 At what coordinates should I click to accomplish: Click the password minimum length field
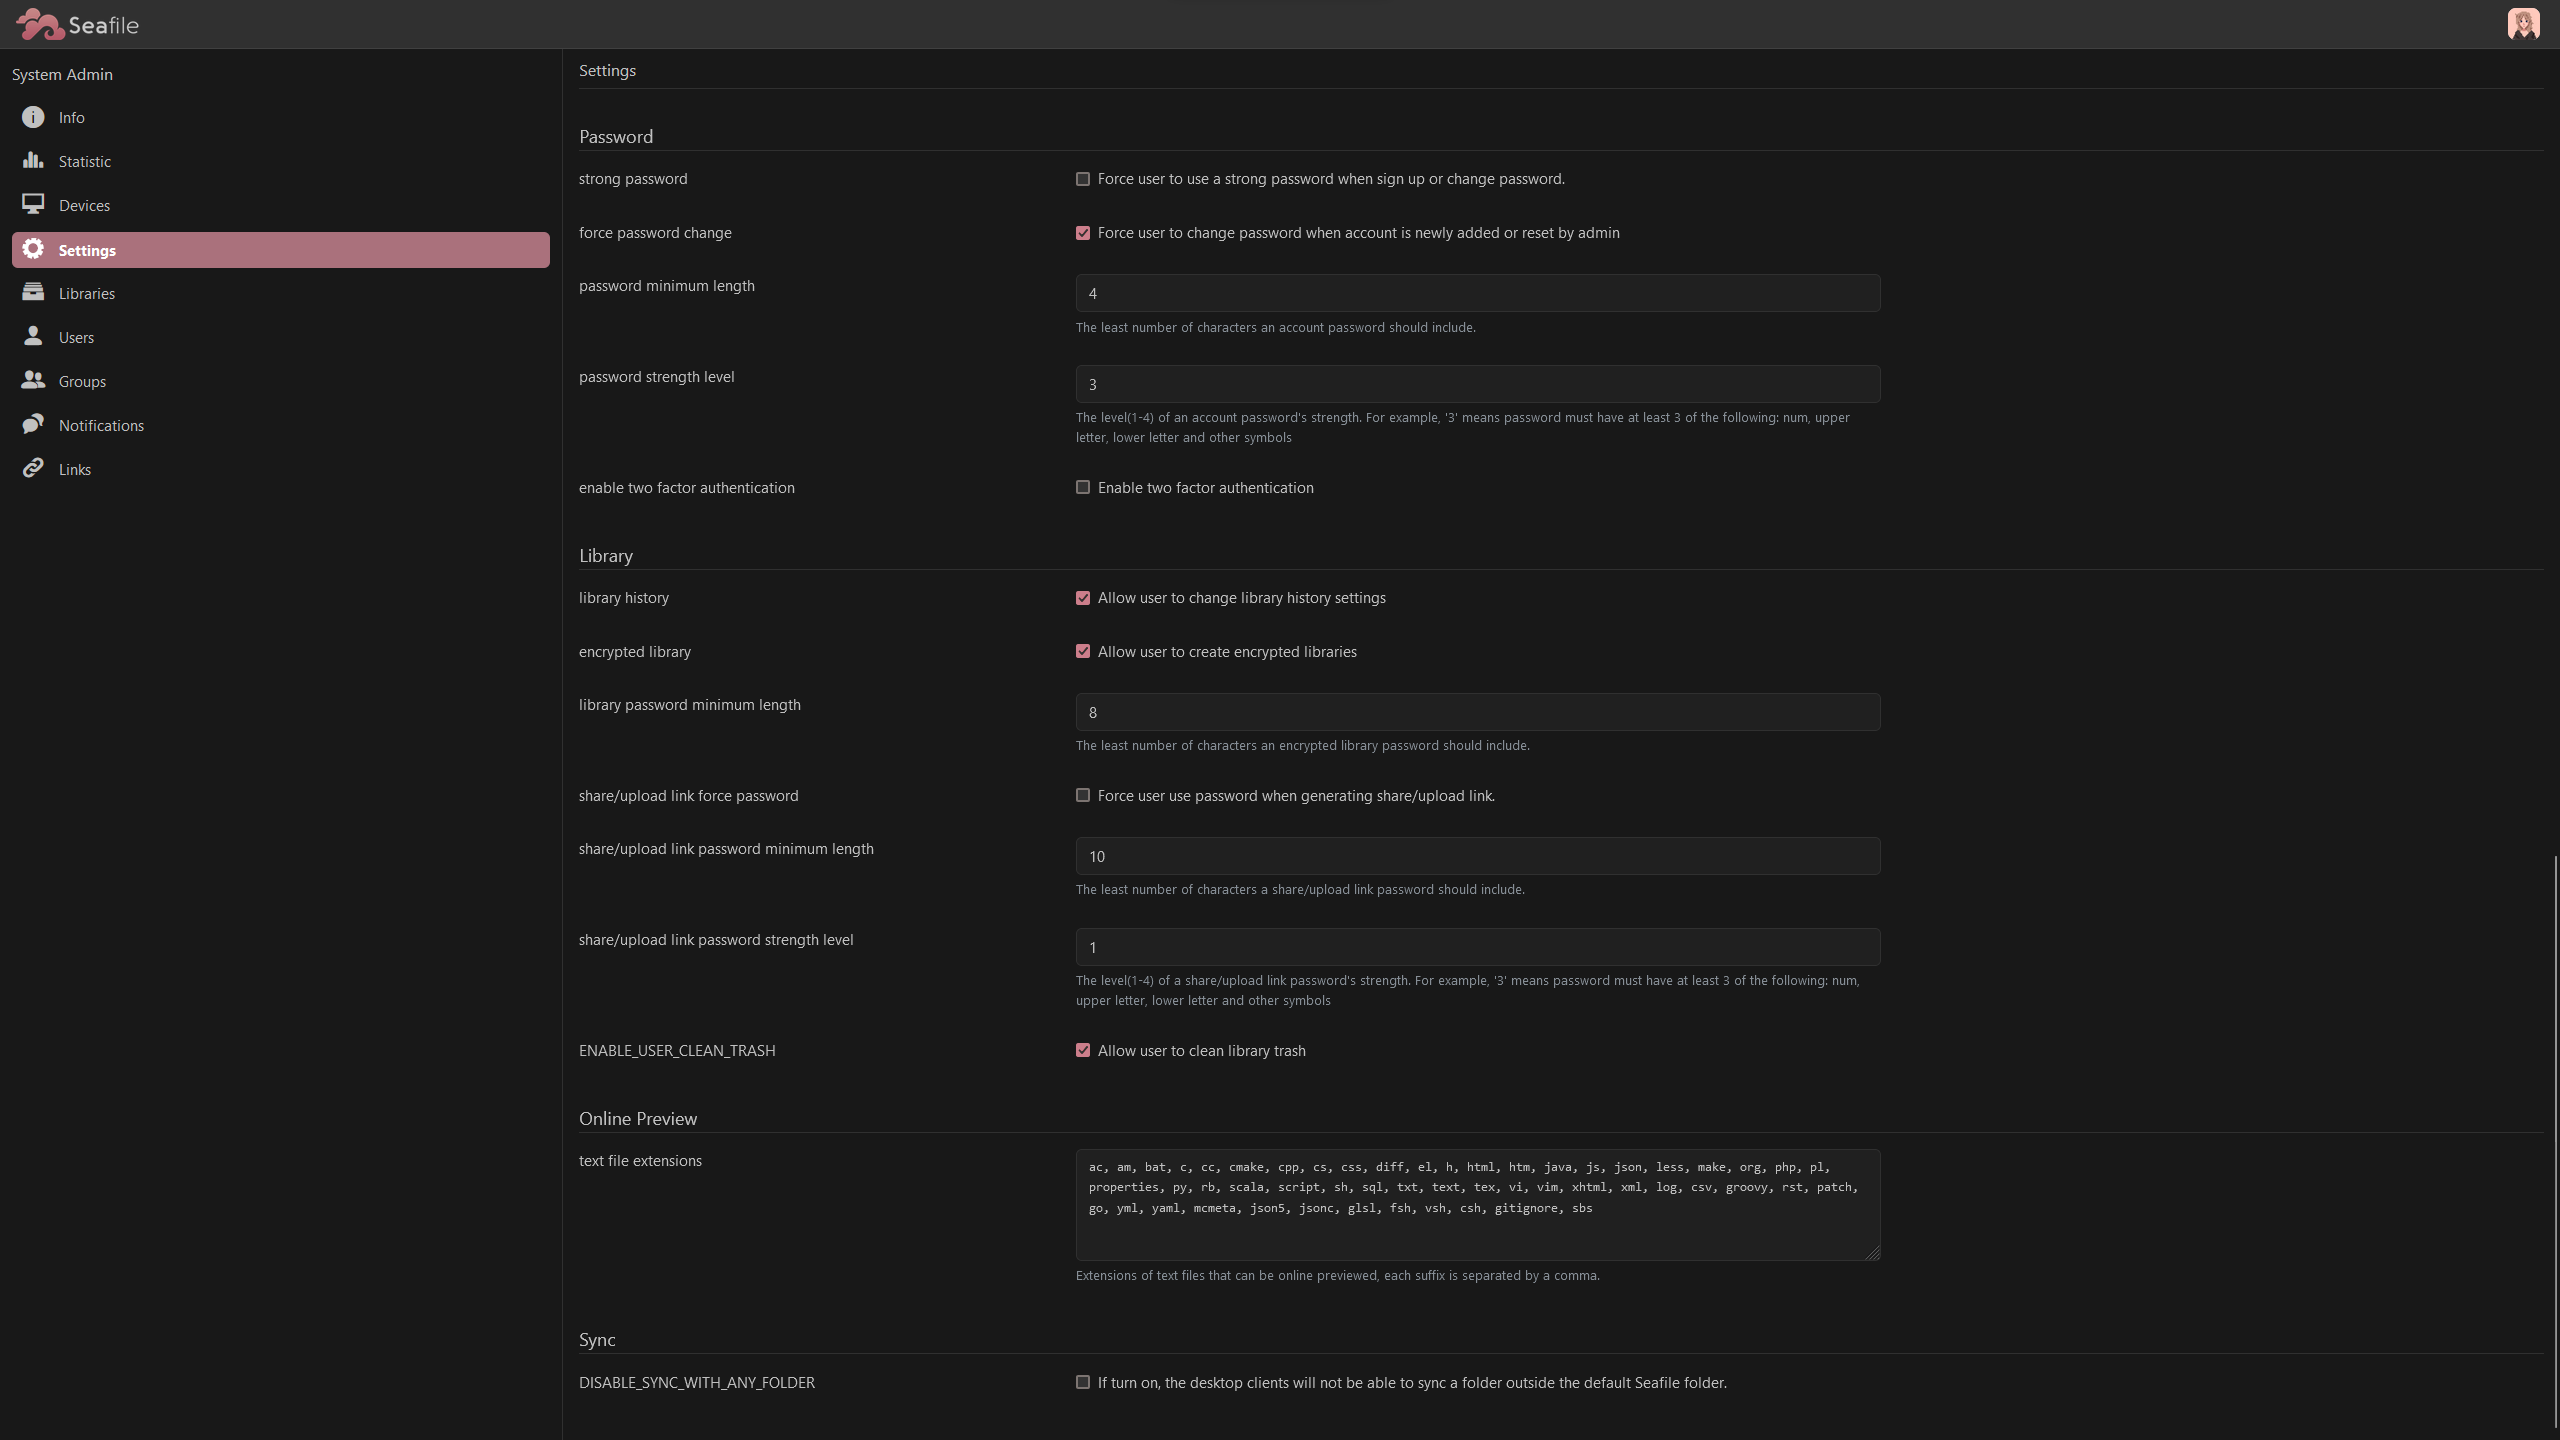pyautogui.click(x=1477, y=293)
